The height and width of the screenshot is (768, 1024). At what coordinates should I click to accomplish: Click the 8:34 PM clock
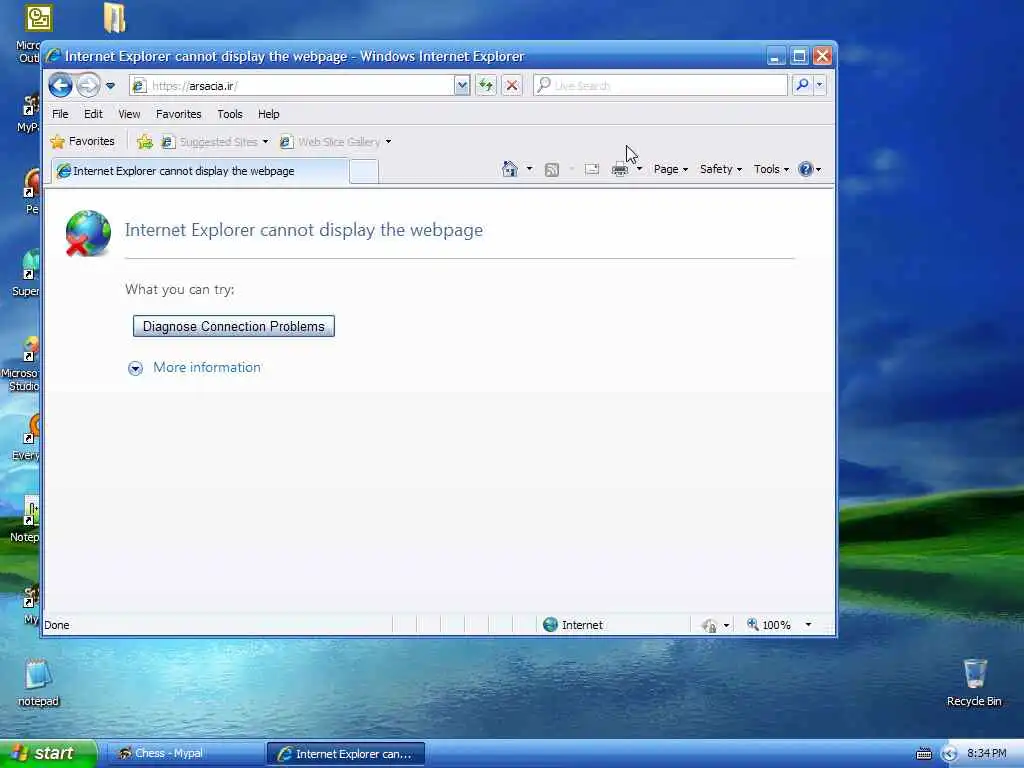tap(987, 754)
